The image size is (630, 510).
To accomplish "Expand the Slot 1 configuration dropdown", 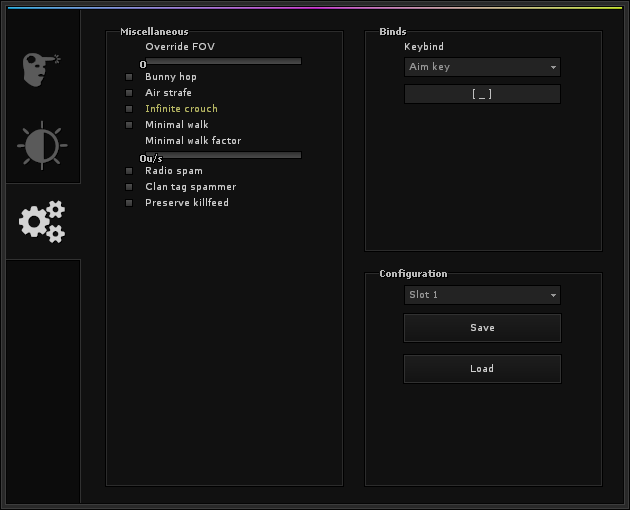I will 482,295.
